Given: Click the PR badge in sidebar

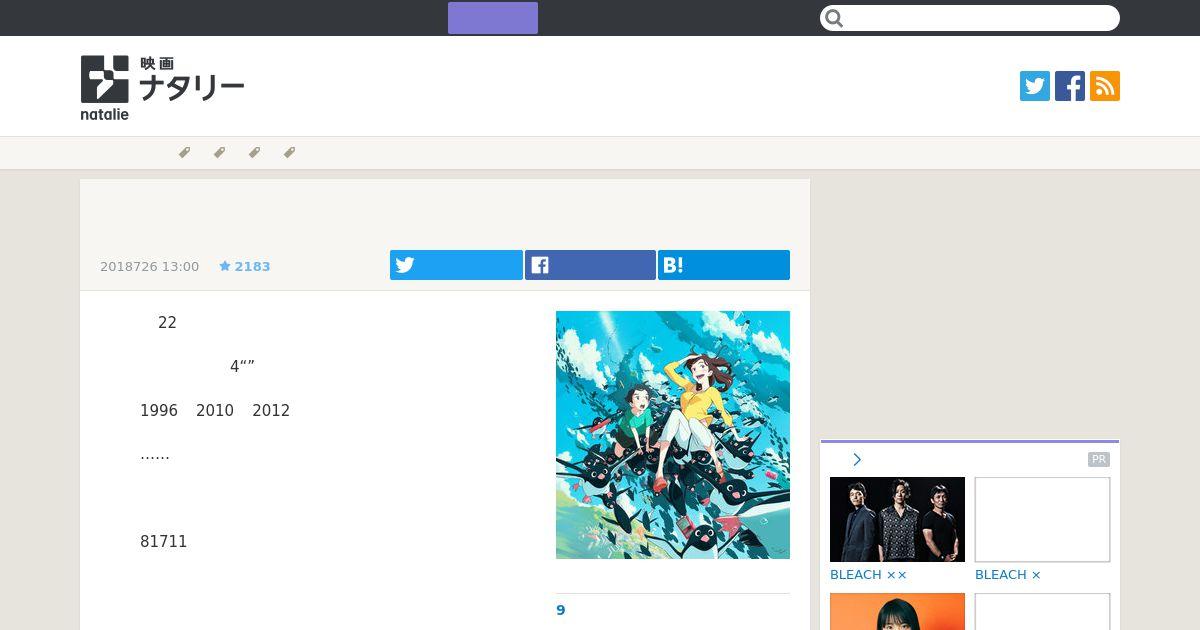Looking at the screenshot, I should click(1099, 459).
